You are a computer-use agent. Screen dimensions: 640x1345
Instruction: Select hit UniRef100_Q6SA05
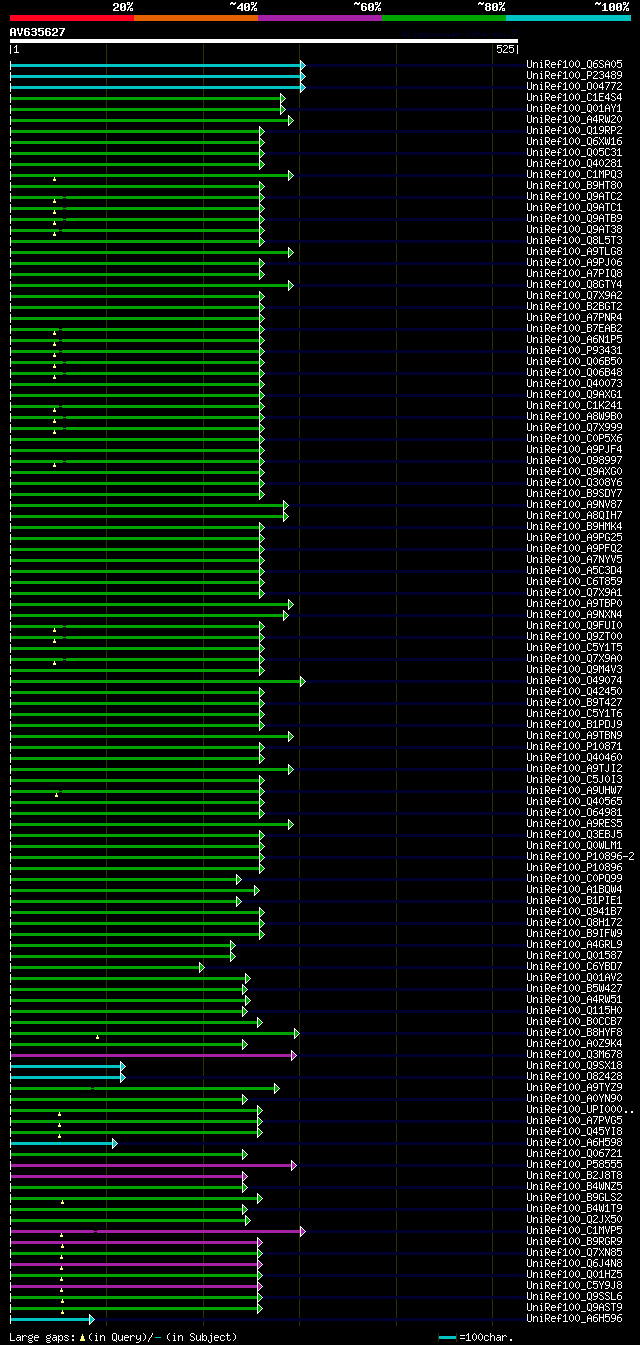click(576, 65)
